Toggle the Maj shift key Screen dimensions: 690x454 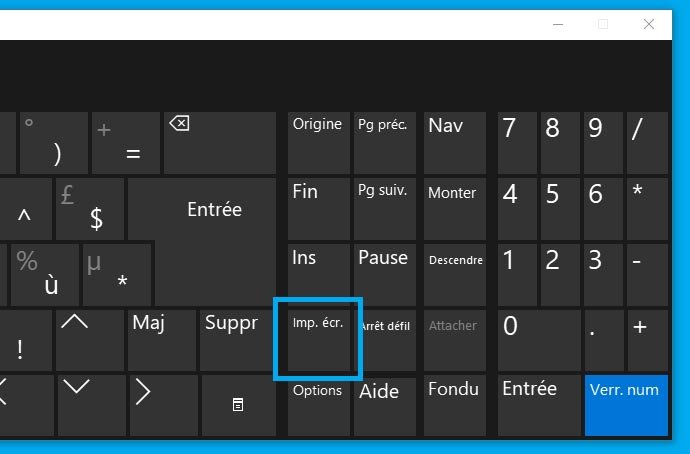click(x=162, y=340)
